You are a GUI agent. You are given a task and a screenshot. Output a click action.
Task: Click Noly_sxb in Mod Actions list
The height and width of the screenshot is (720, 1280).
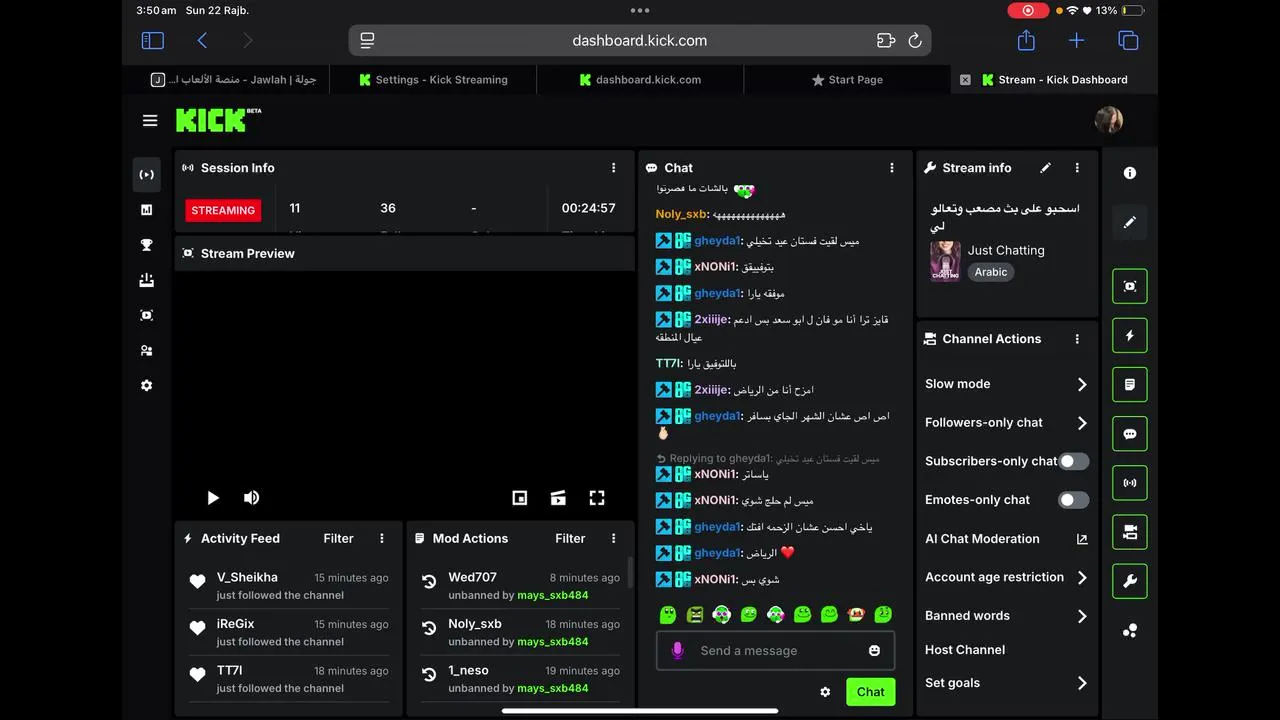pyautogui.click(x=475, y=624)
